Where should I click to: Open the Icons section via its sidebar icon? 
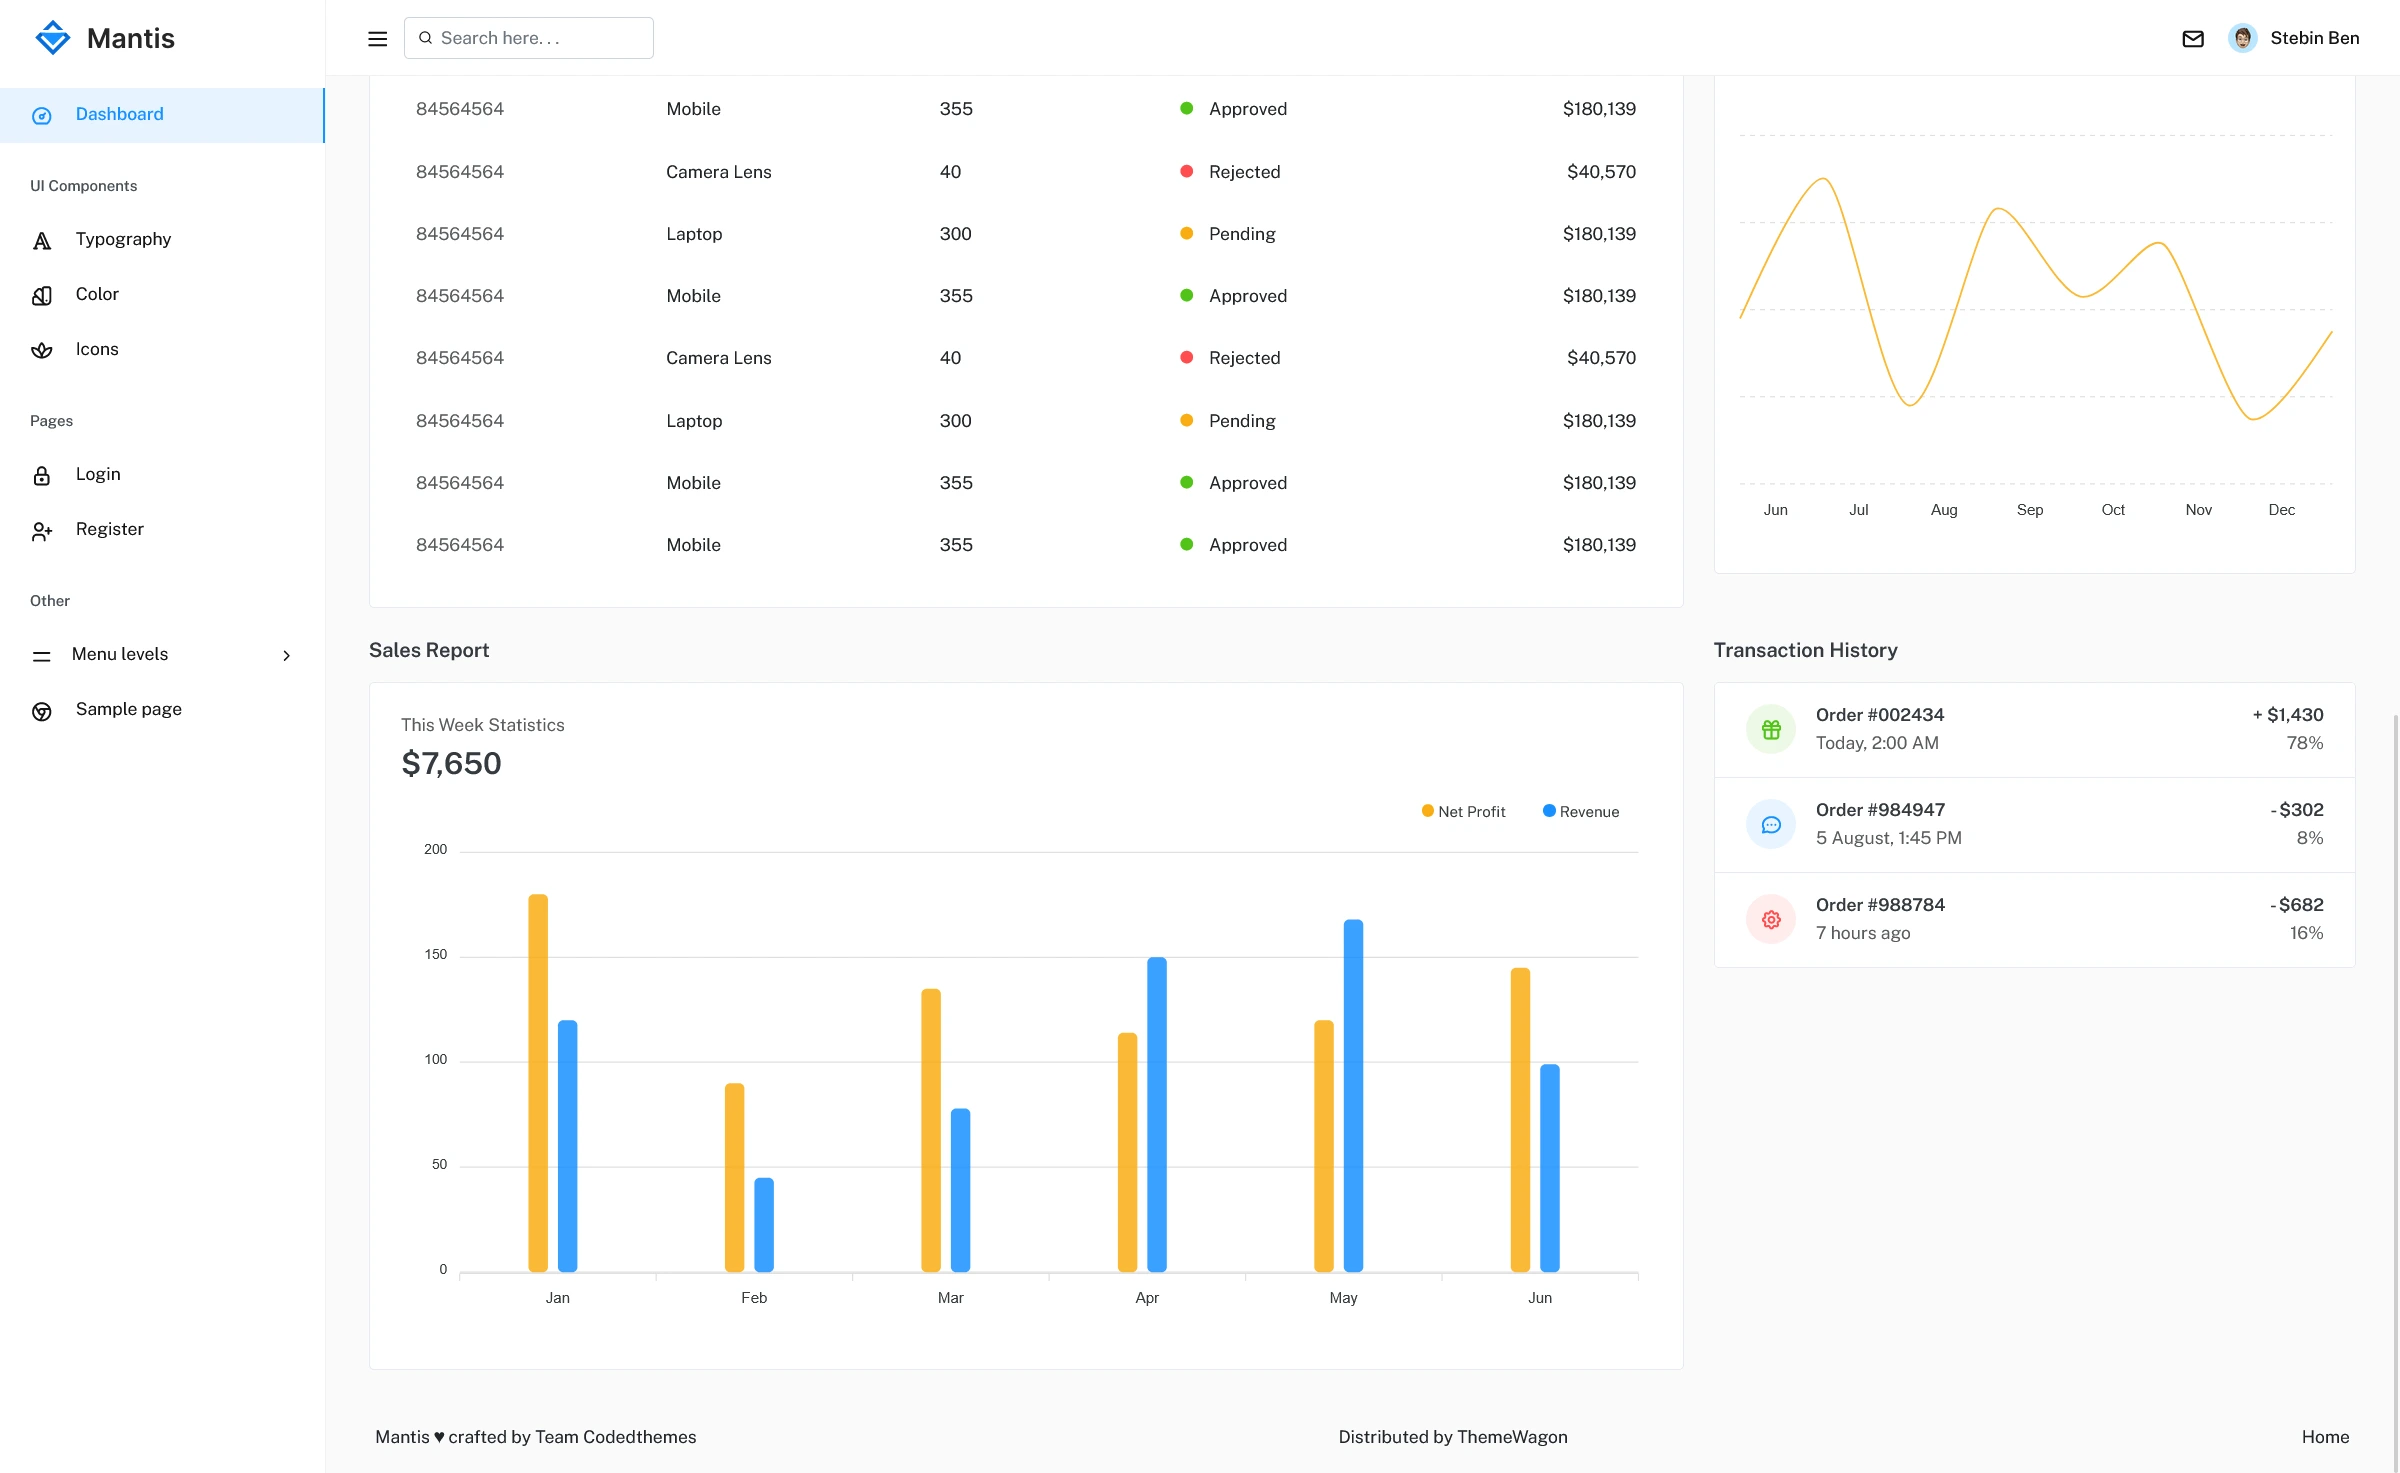[x=41, y=349]
